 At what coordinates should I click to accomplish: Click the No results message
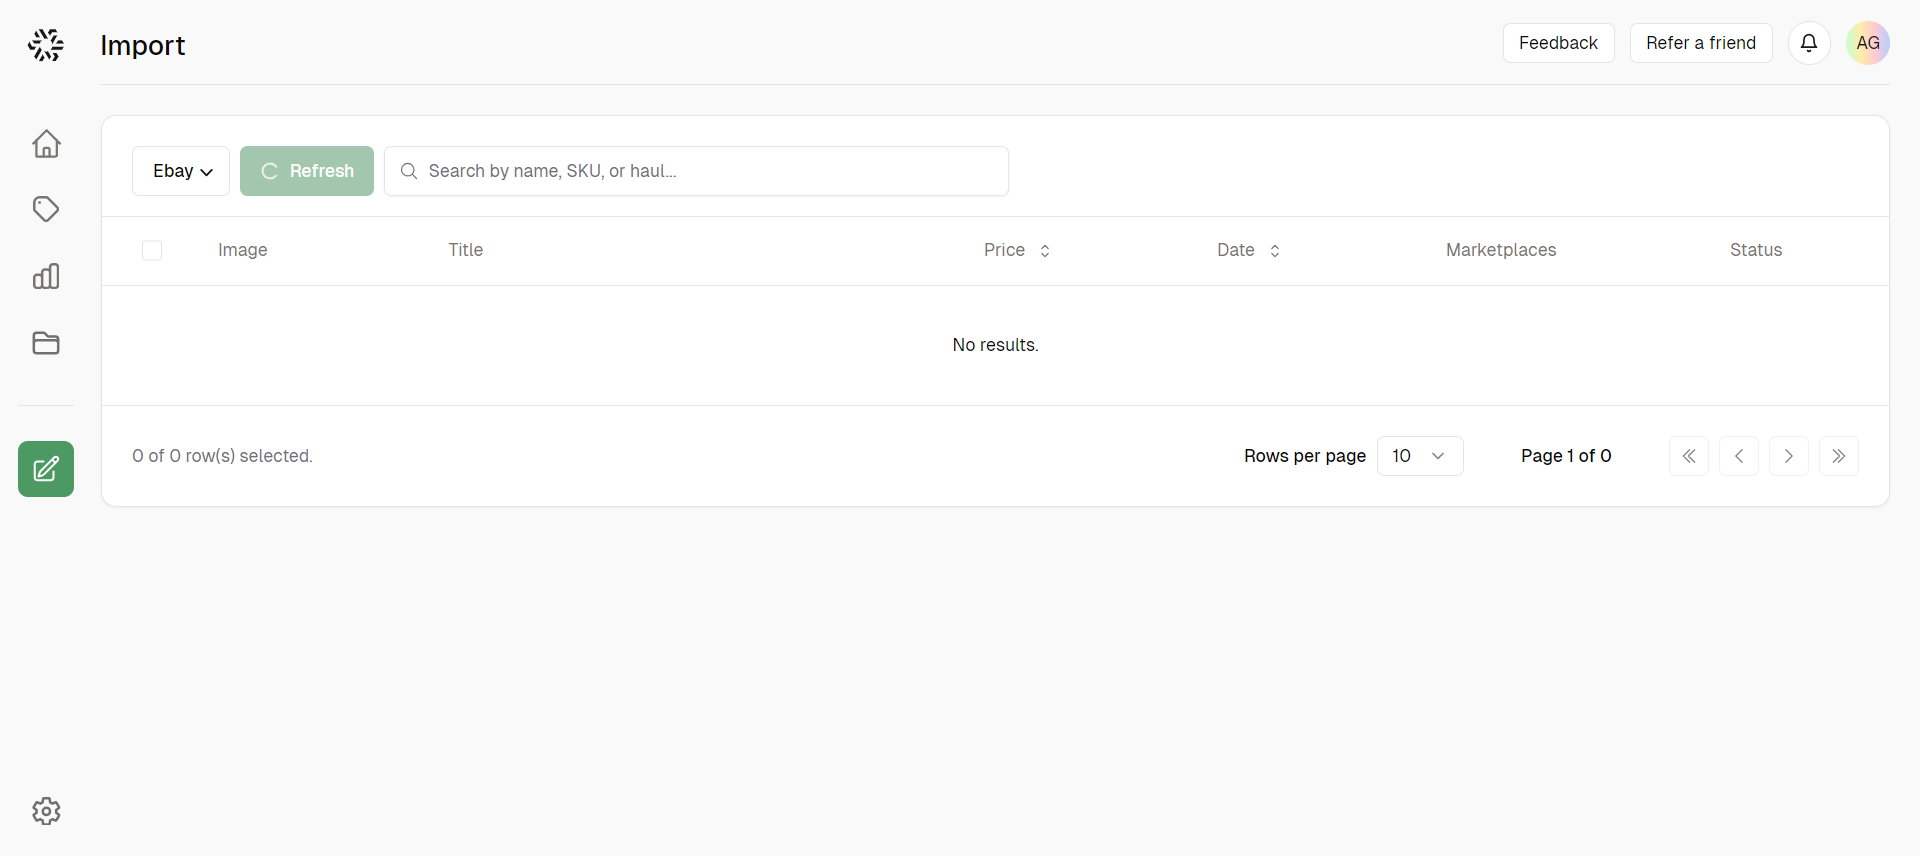tap(995, 345)
